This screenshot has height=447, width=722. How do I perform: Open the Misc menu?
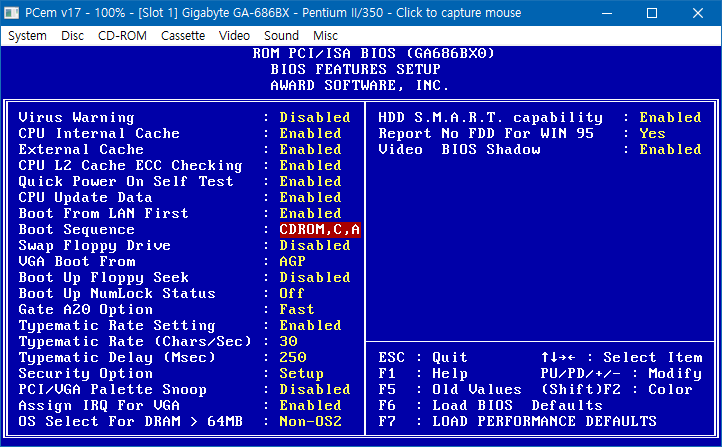click(325, 35)
